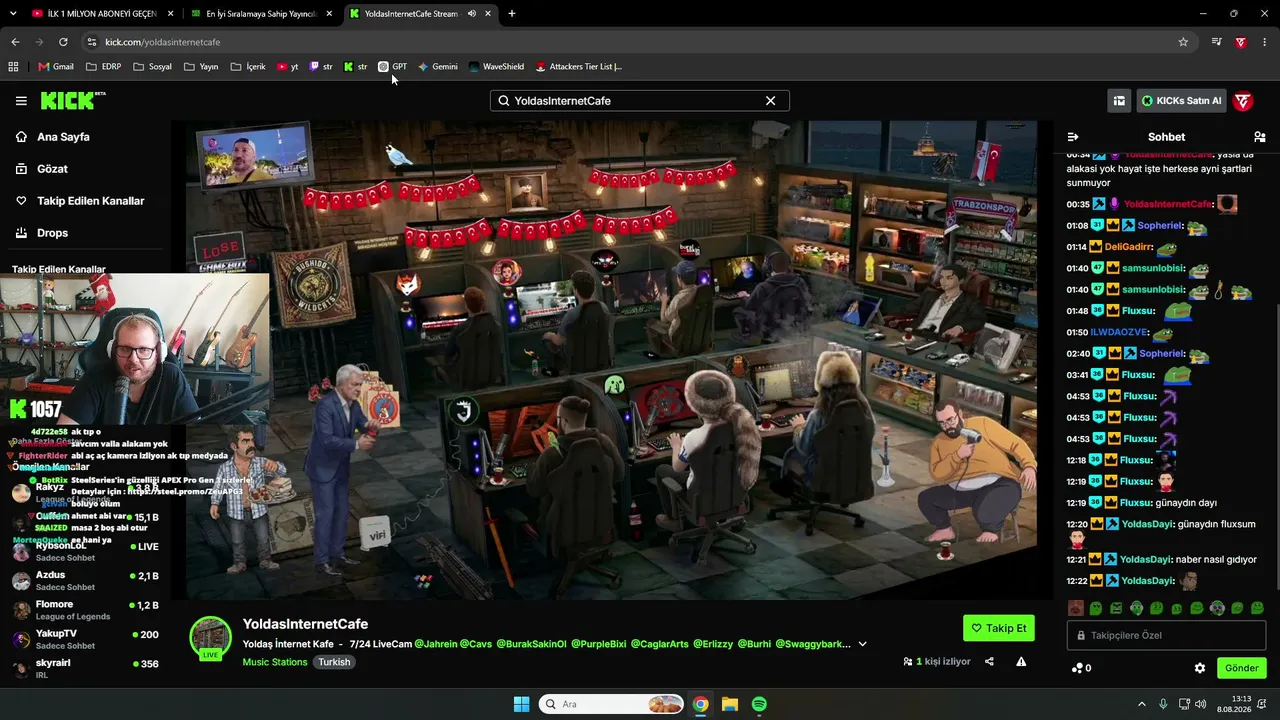
Task: Open site info icon in address bar
Action: [x=92, y=42]
